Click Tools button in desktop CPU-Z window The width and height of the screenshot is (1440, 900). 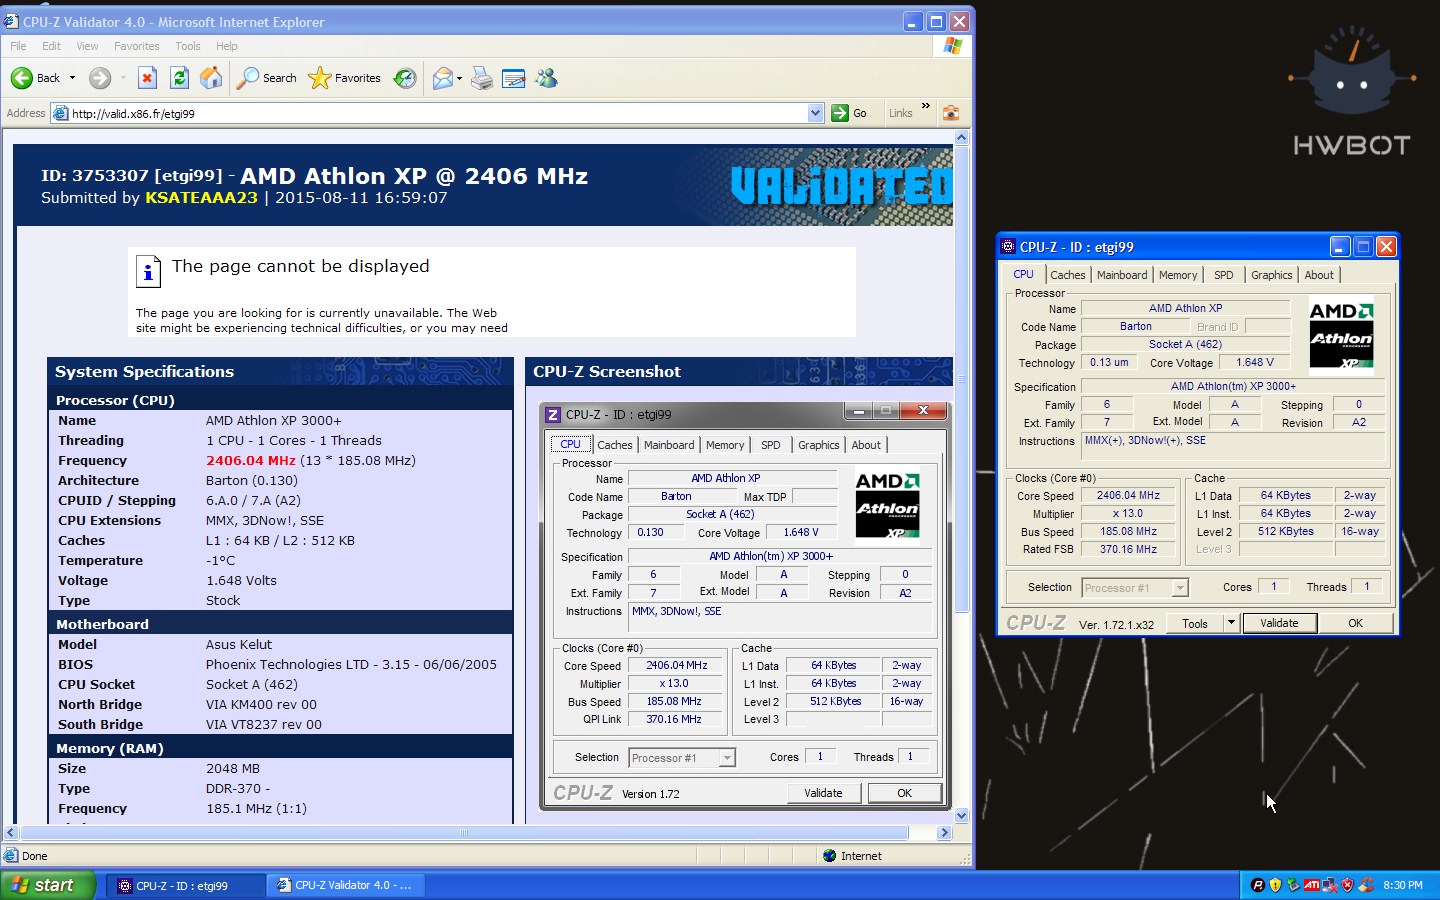click(x=1195, y=623)
